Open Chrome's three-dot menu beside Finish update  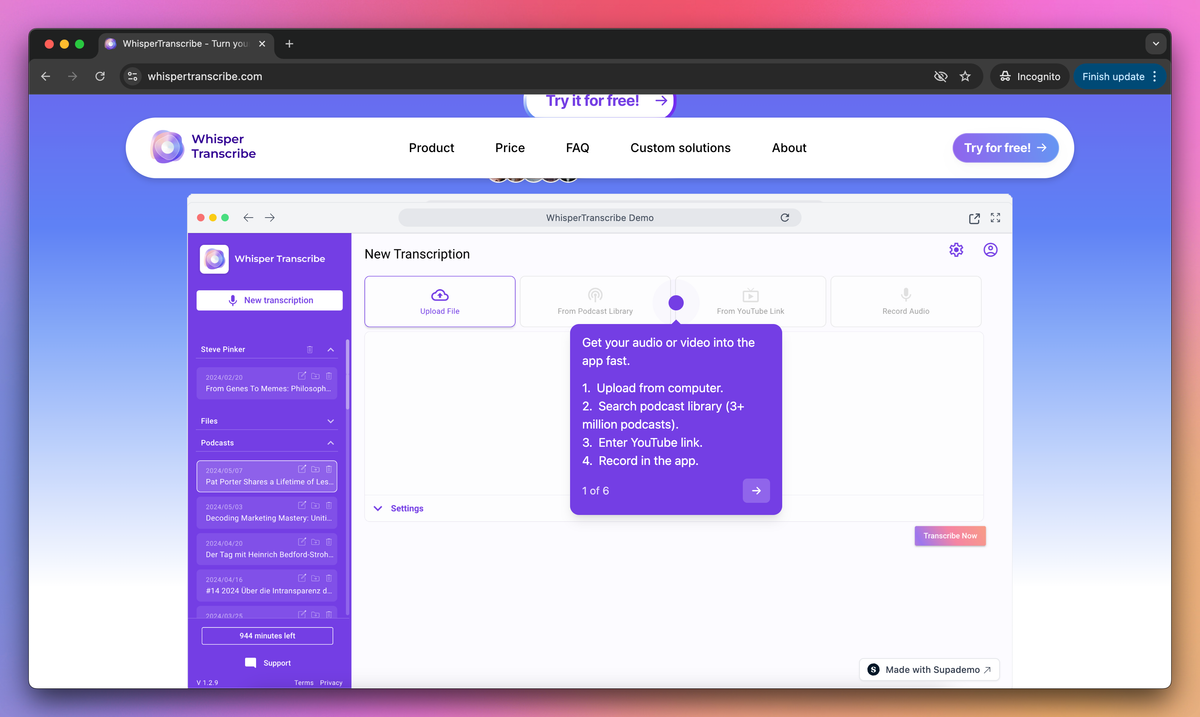point(1155,76)
